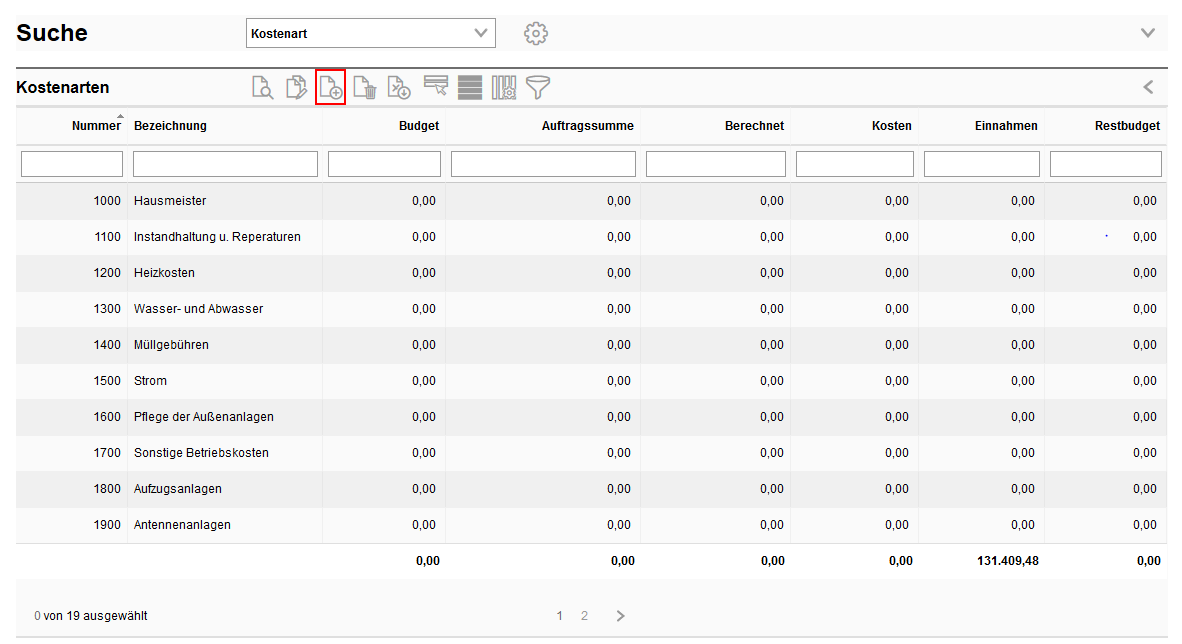Open the Kostenart search dropdown
This screenshot has width=1182, height=644.
370,33
